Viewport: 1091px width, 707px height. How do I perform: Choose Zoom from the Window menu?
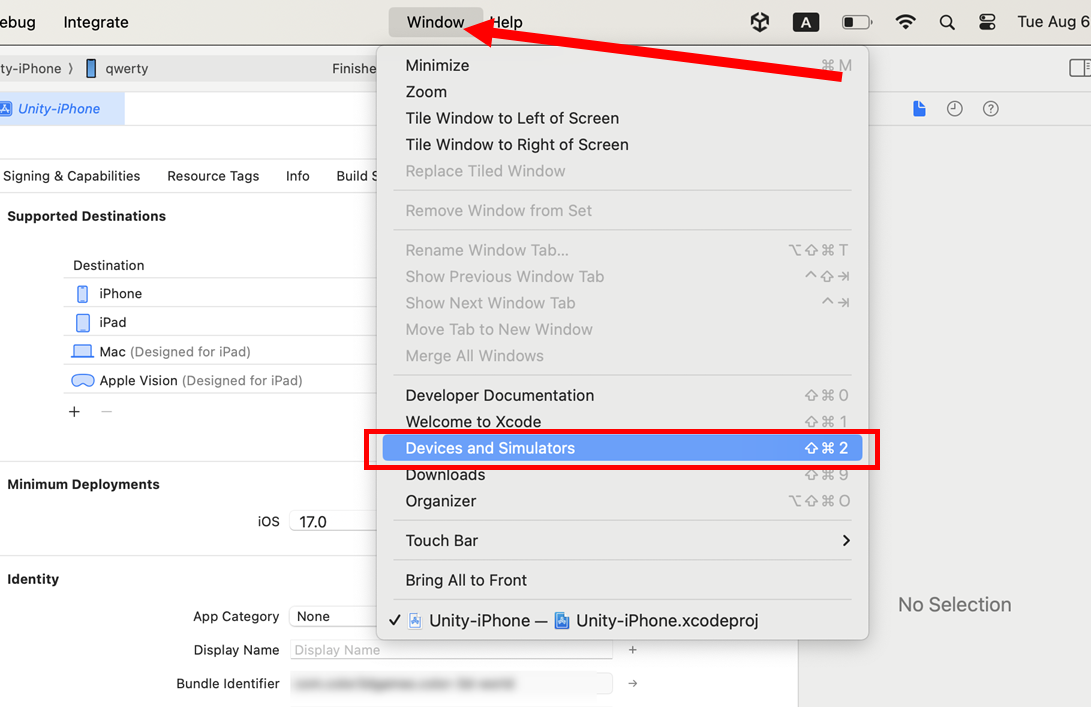click(x=623, y=92)
